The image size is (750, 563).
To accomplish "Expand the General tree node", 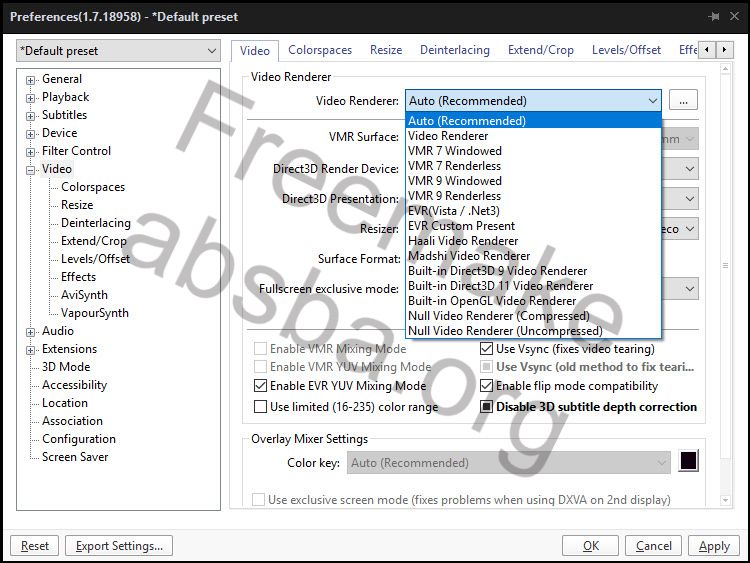I will (31, 80).
